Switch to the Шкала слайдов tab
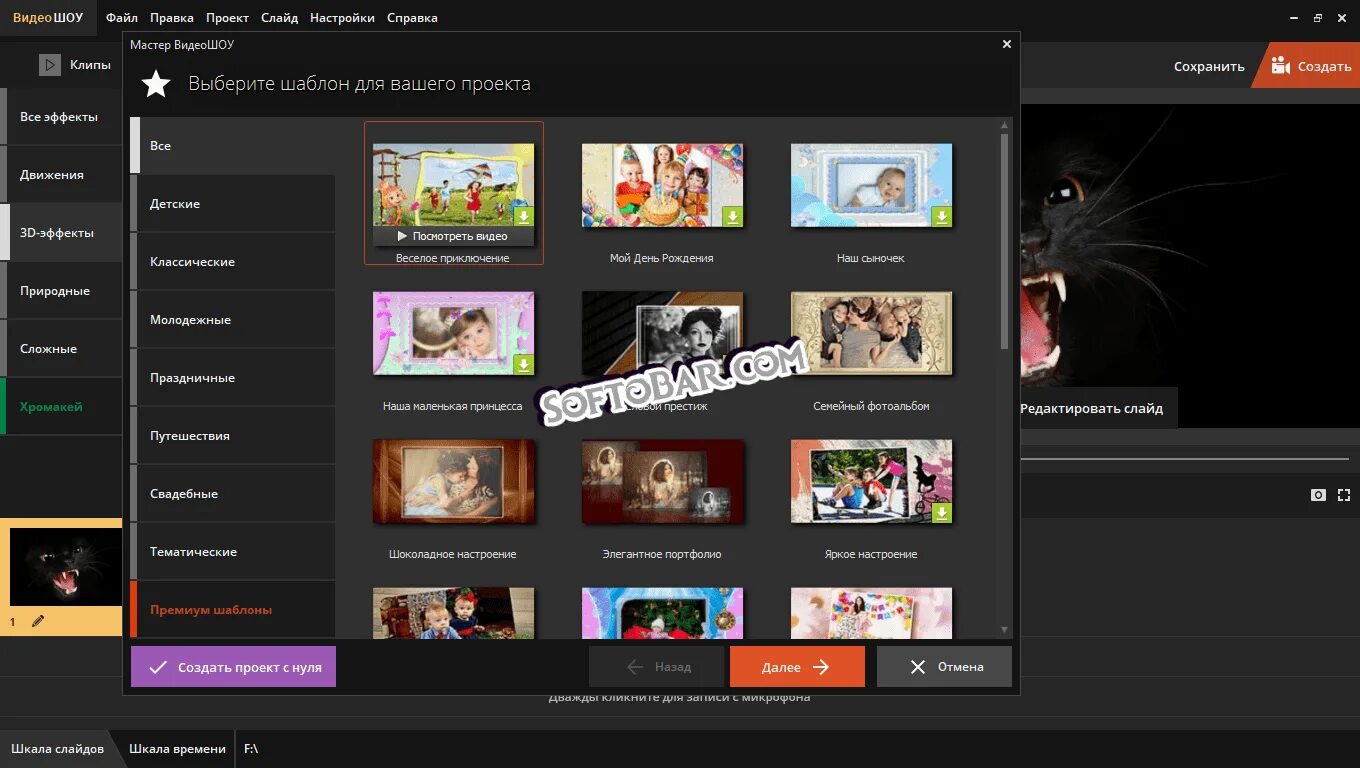Viewport: 1360px width, 768px height. pos(57,749)
